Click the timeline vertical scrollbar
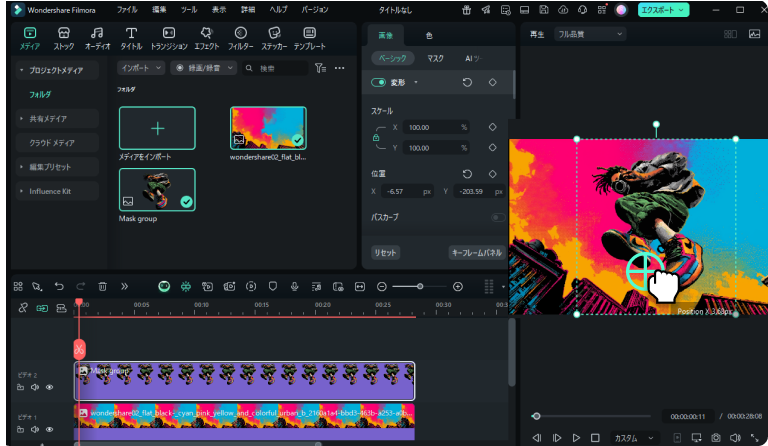768x446 pixels. (x=511, y=352)
